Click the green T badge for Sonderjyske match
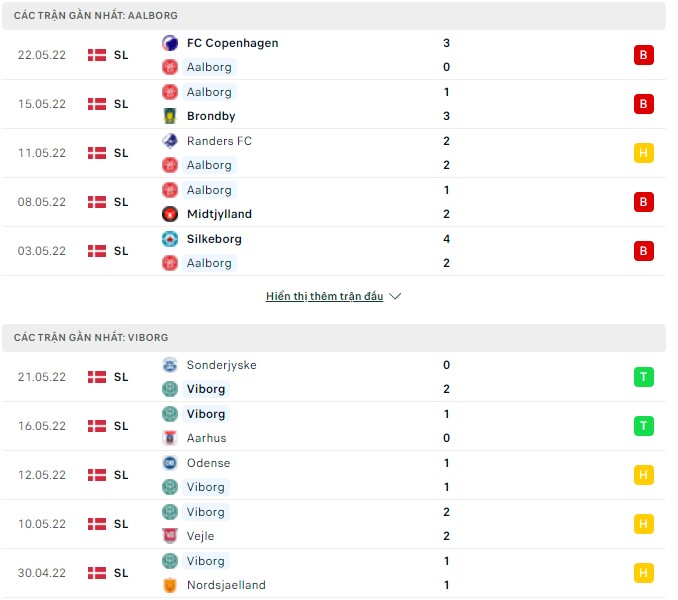Screen dimensions: 678x600 pyautogui.click(x=644, y=377)
